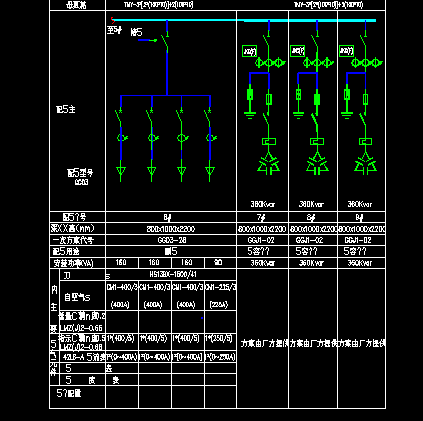Select the capacitor bank symbol above the last 360Kvar label
The height and width of the screenshot is (421, 423).
365,164
